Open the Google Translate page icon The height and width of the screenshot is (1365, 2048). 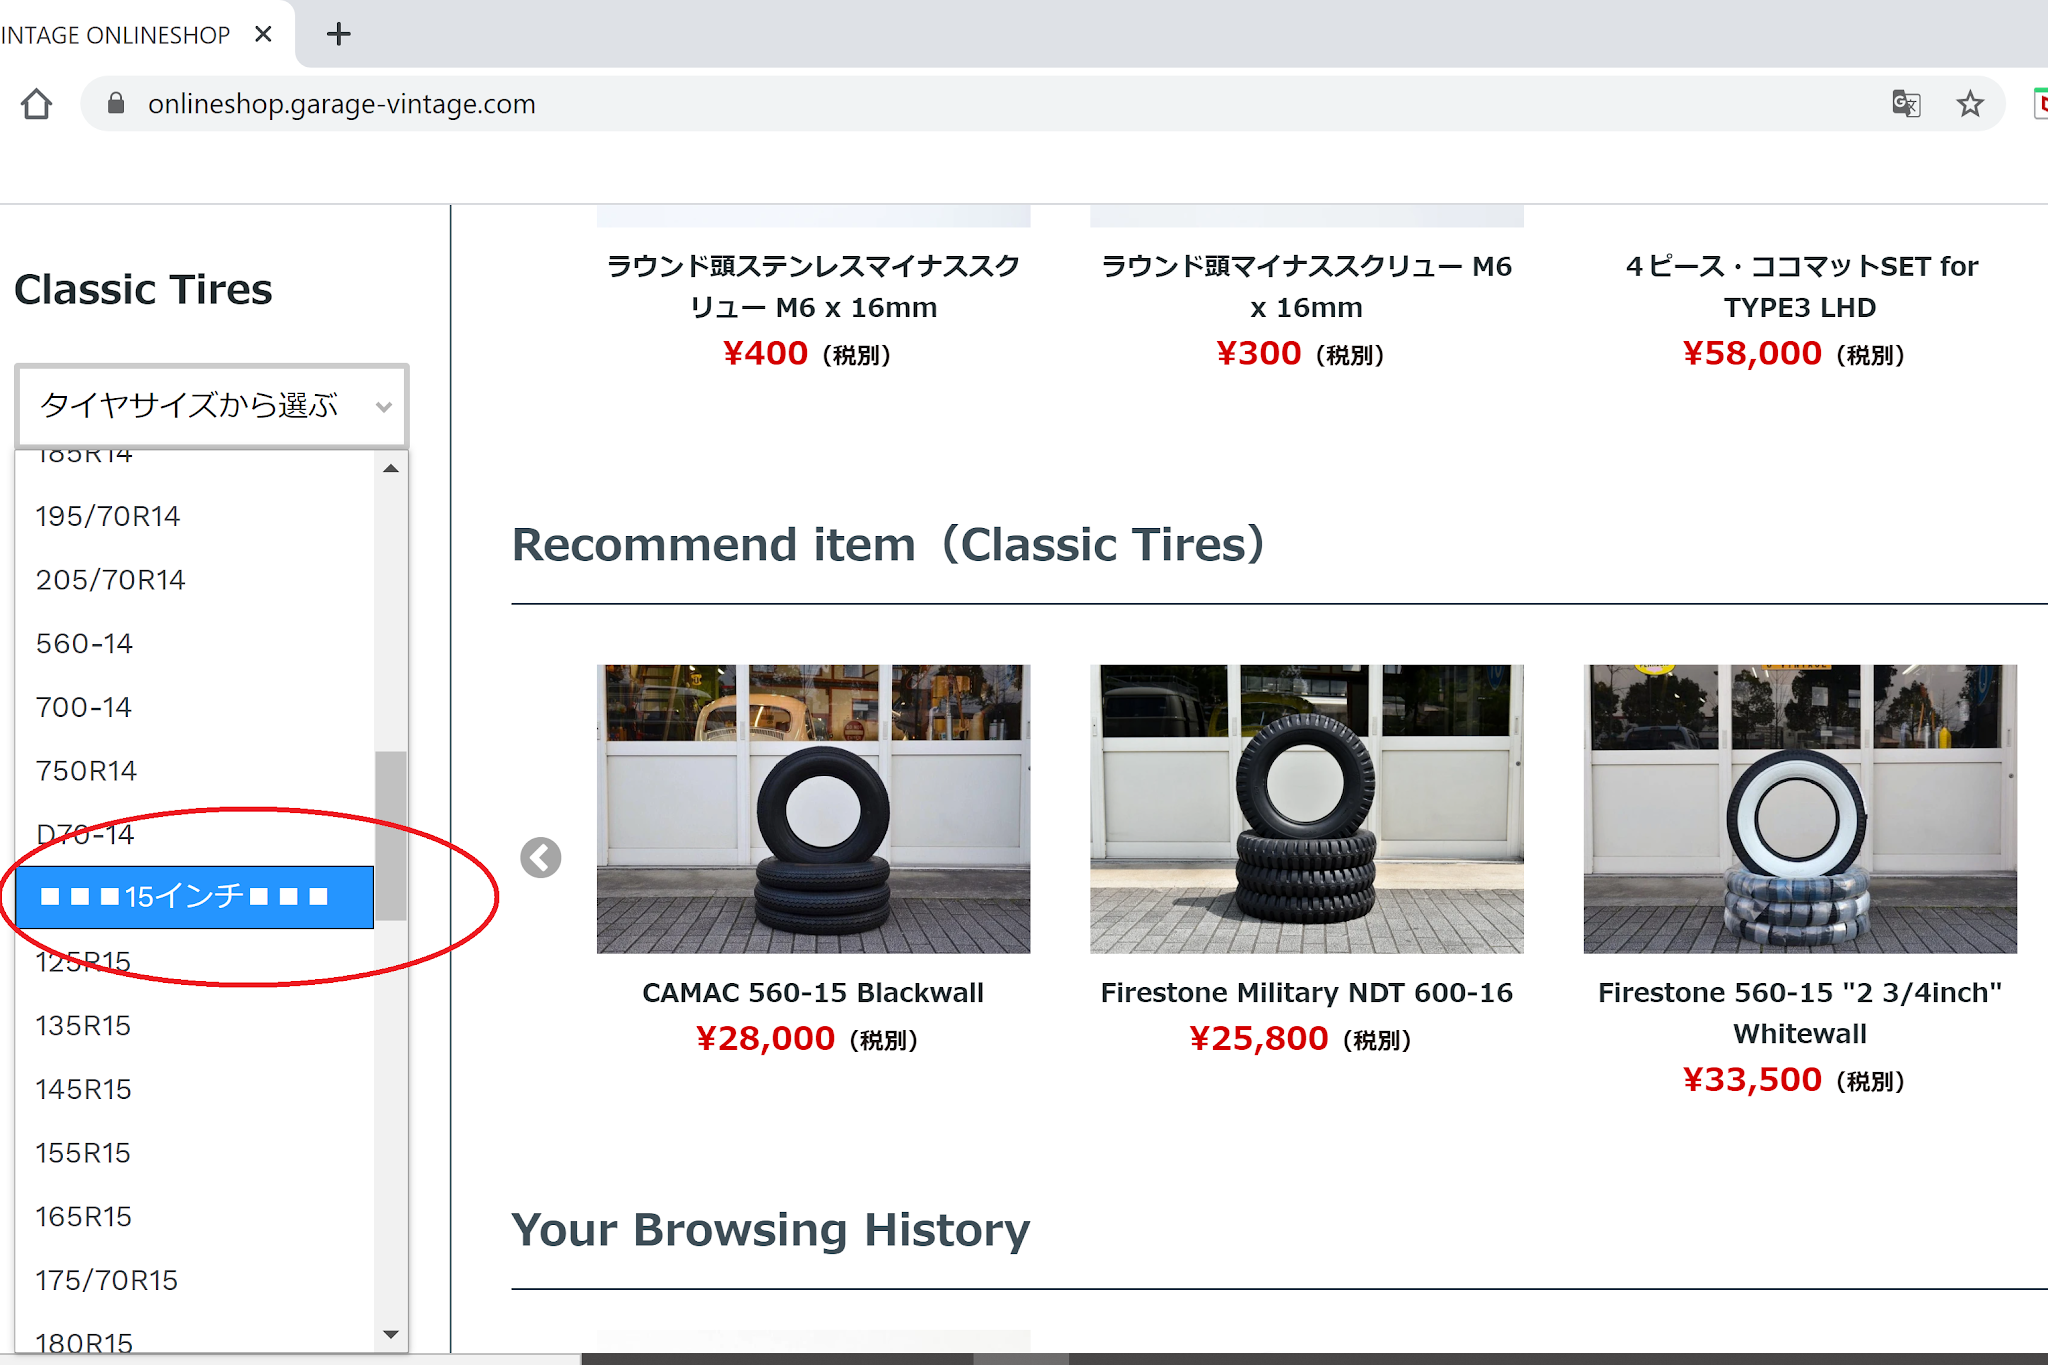pyautogui.click(x=1905, y=104)
